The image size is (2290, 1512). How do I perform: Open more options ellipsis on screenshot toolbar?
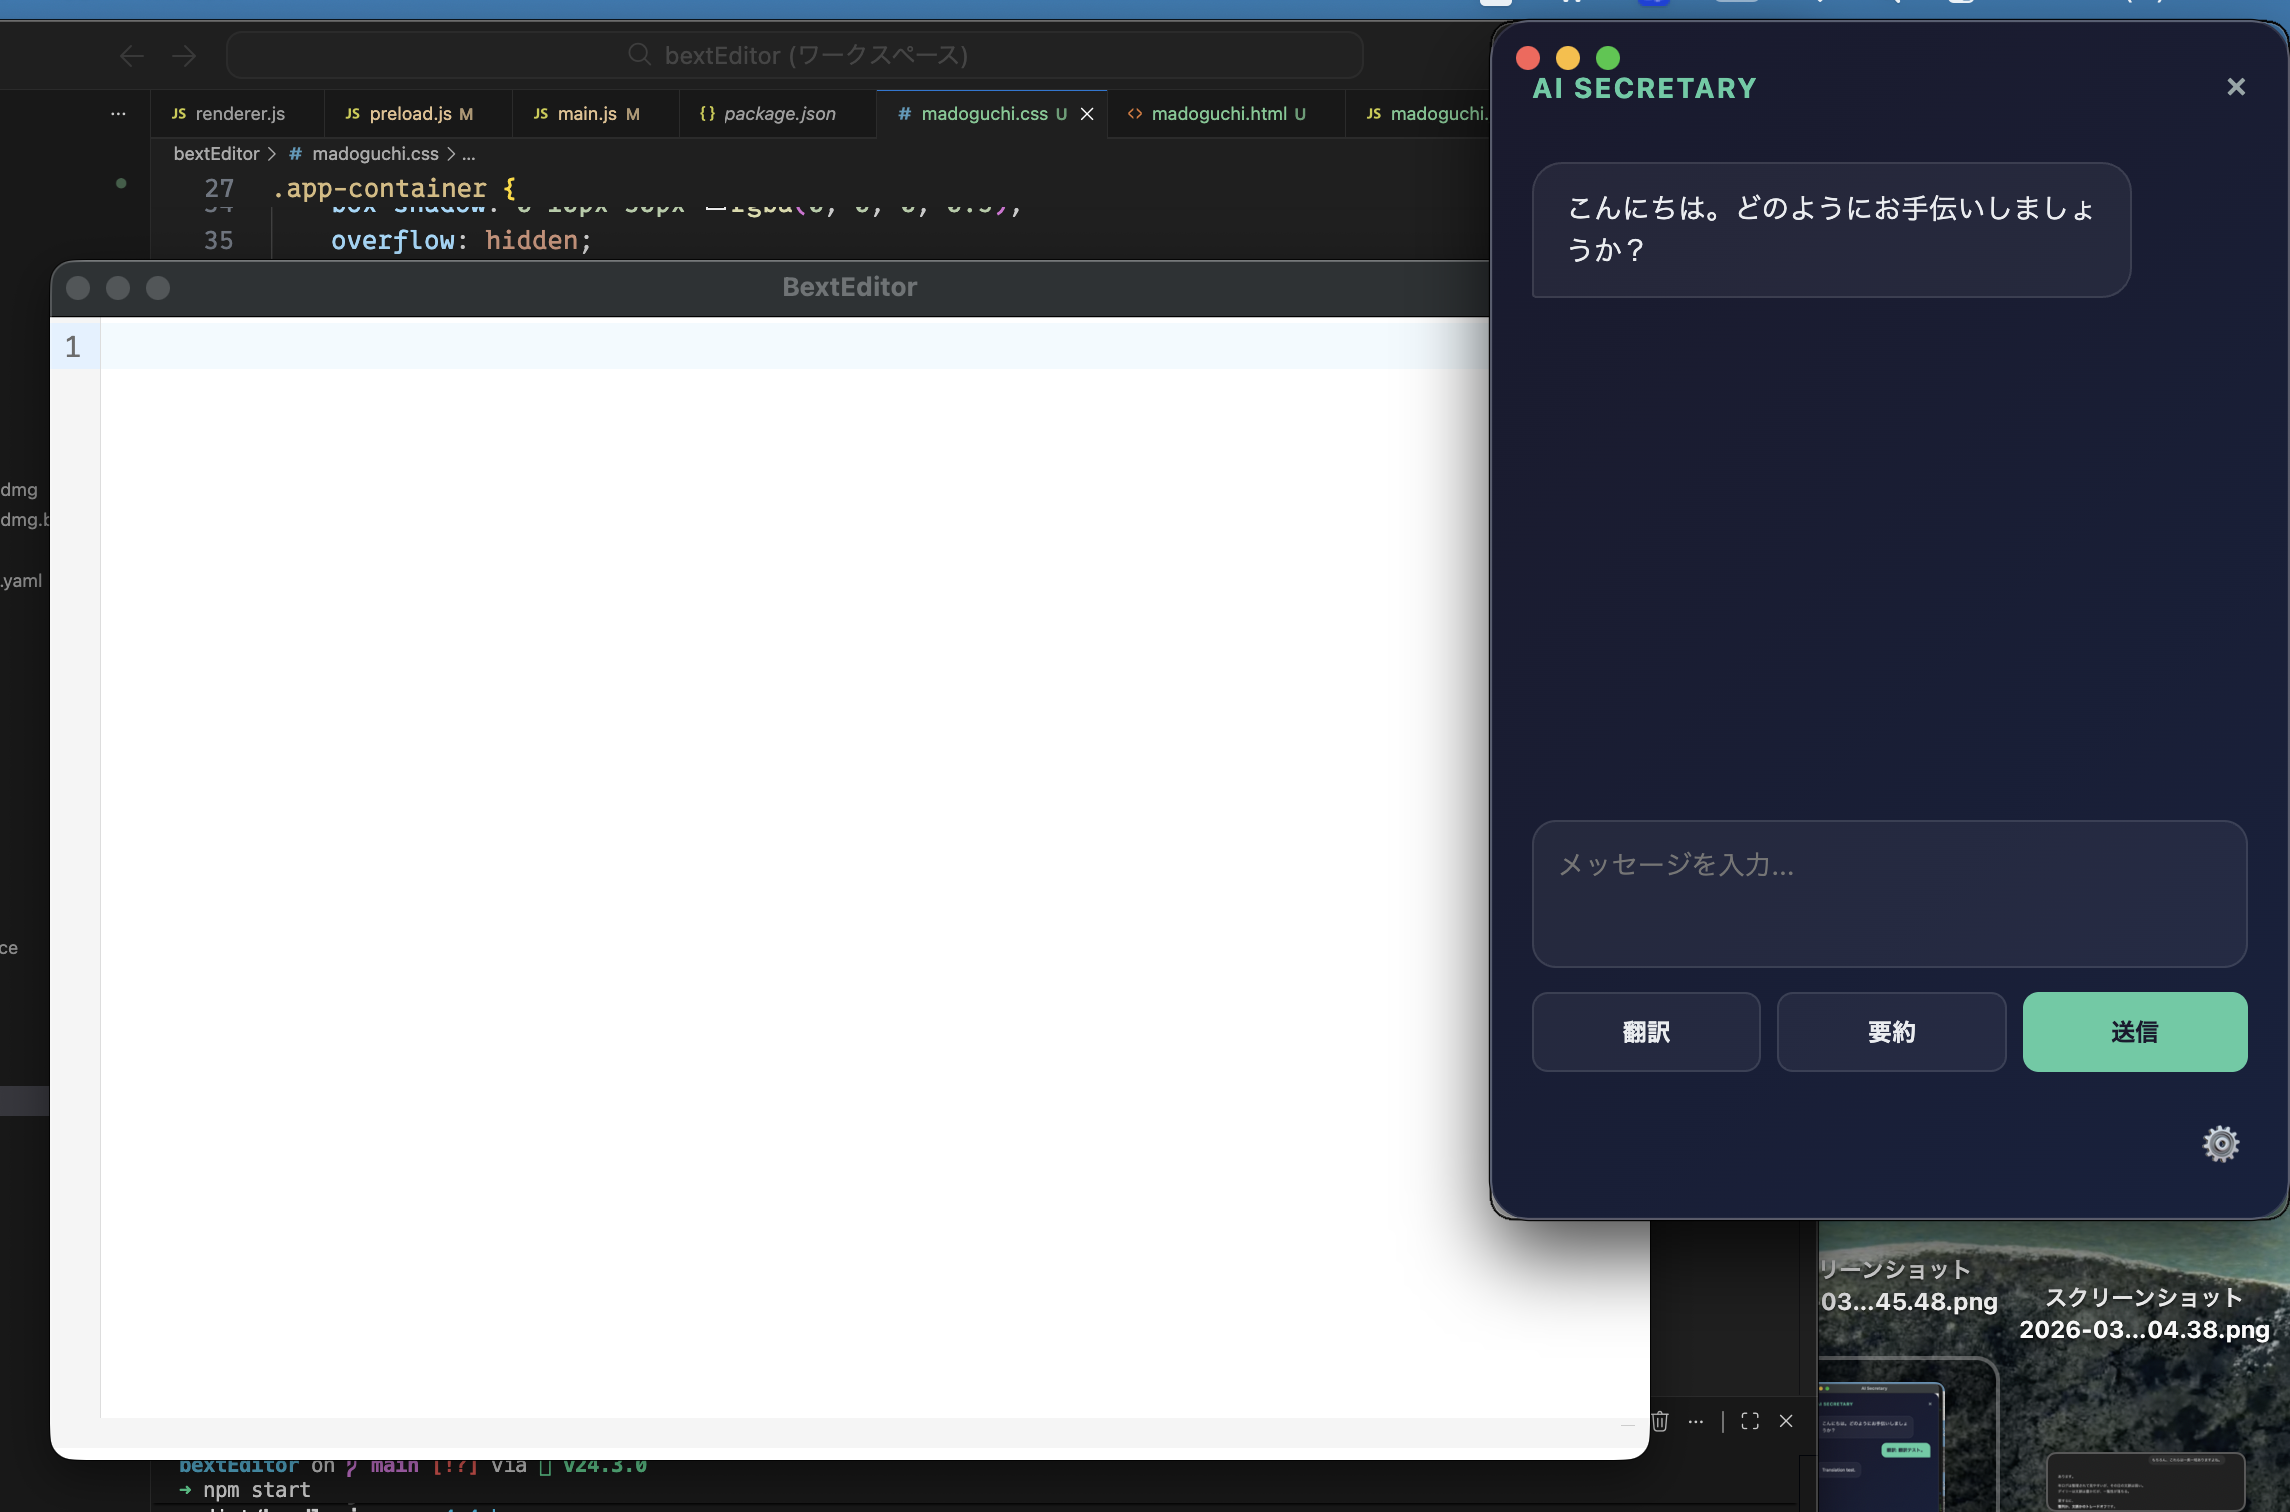pos(1696,1421)
